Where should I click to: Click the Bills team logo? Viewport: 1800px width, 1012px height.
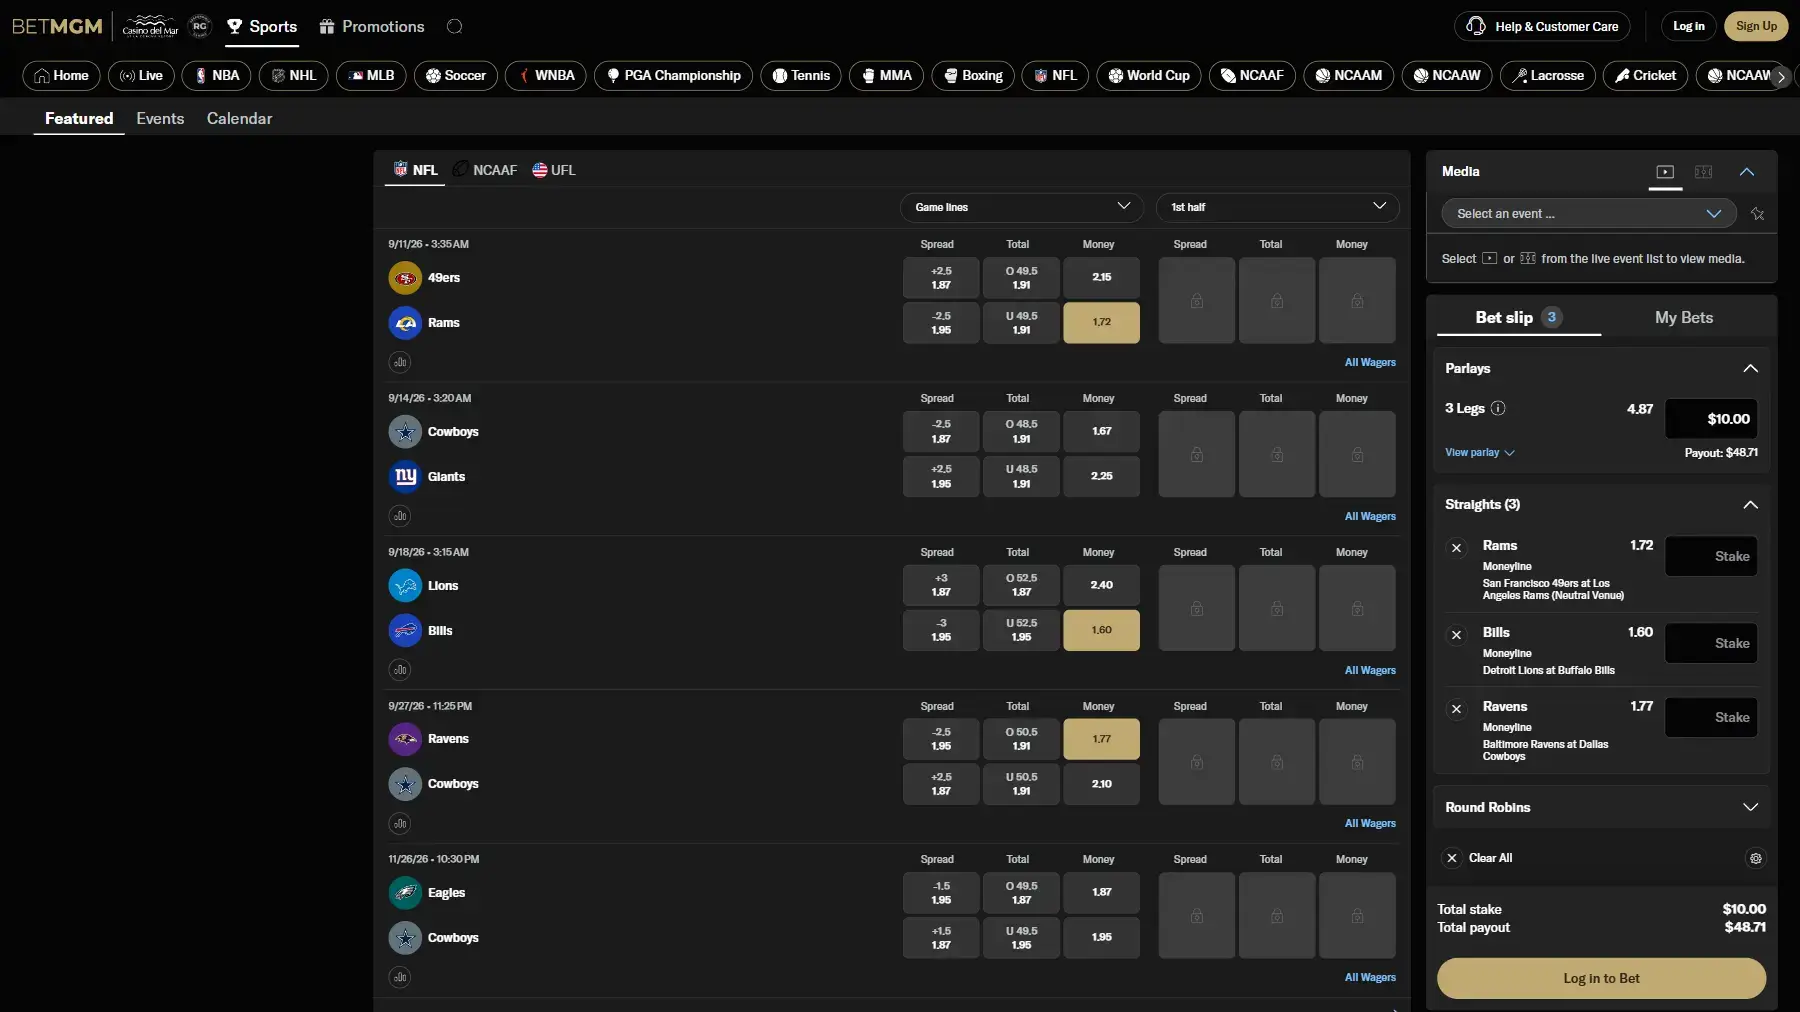[405, 631]
